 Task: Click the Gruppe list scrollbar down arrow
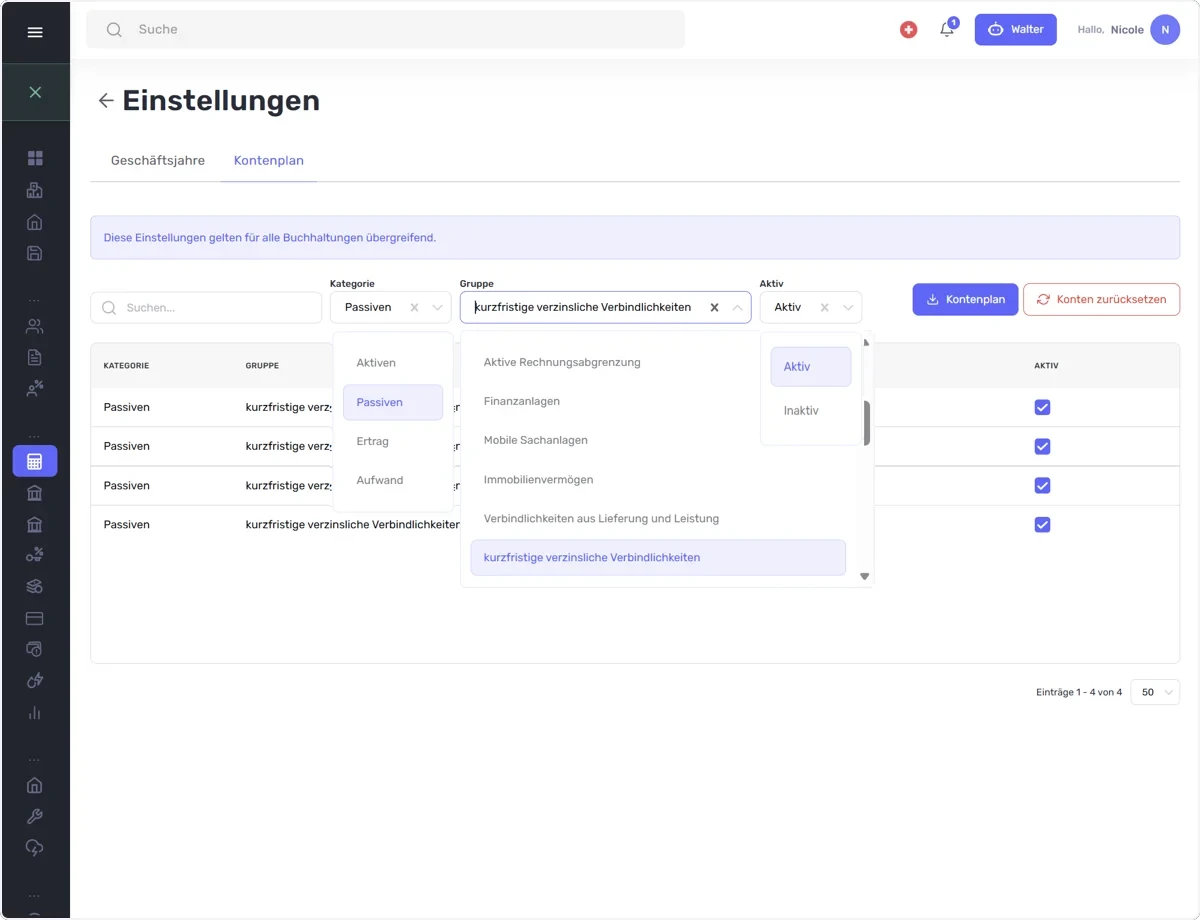click(x=865, y=576)
